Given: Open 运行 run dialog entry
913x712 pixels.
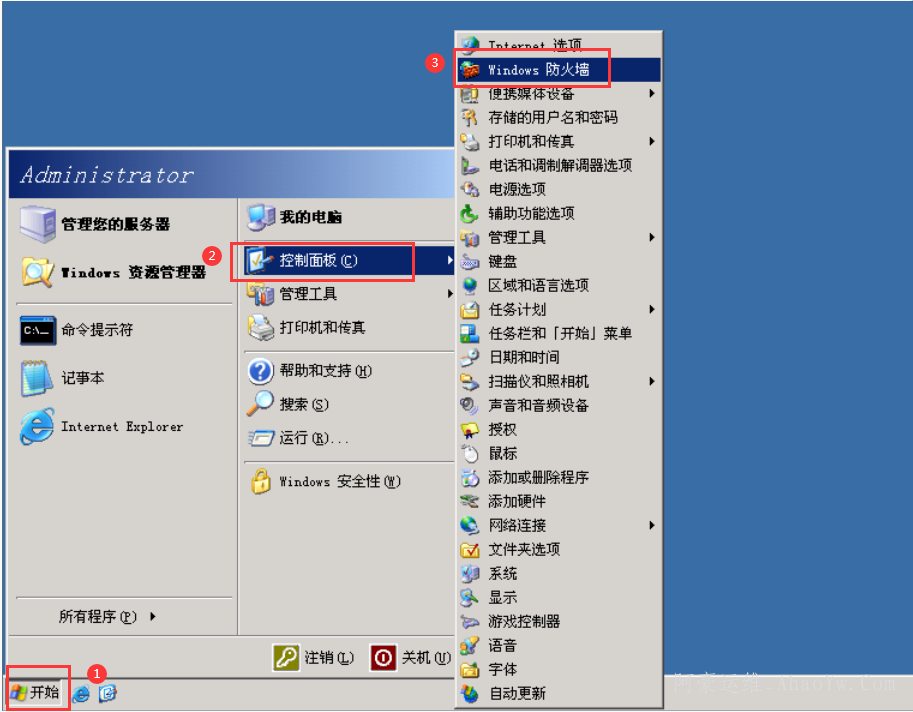Looking at the screenshot, I should point(348,438).
